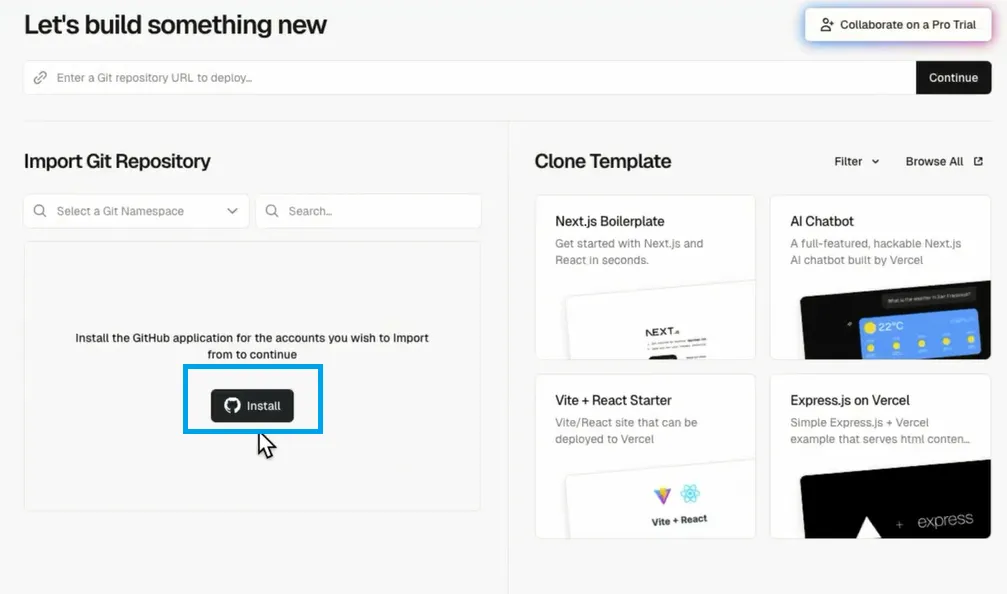Click the person-add icon in Pro Trial button
1007x594 pixels.
pos(827,24)
